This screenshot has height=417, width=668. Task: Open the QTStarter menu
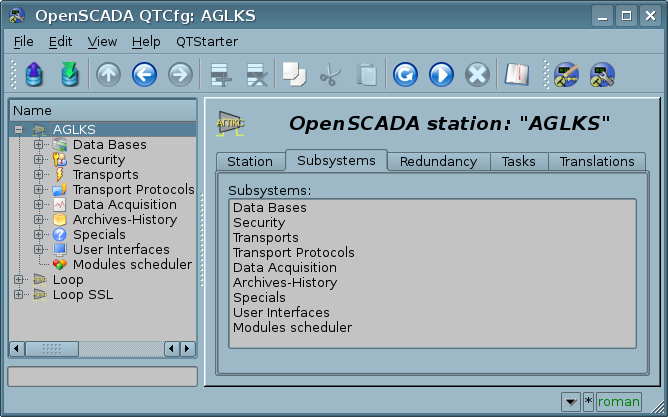(x=207, y=42)
